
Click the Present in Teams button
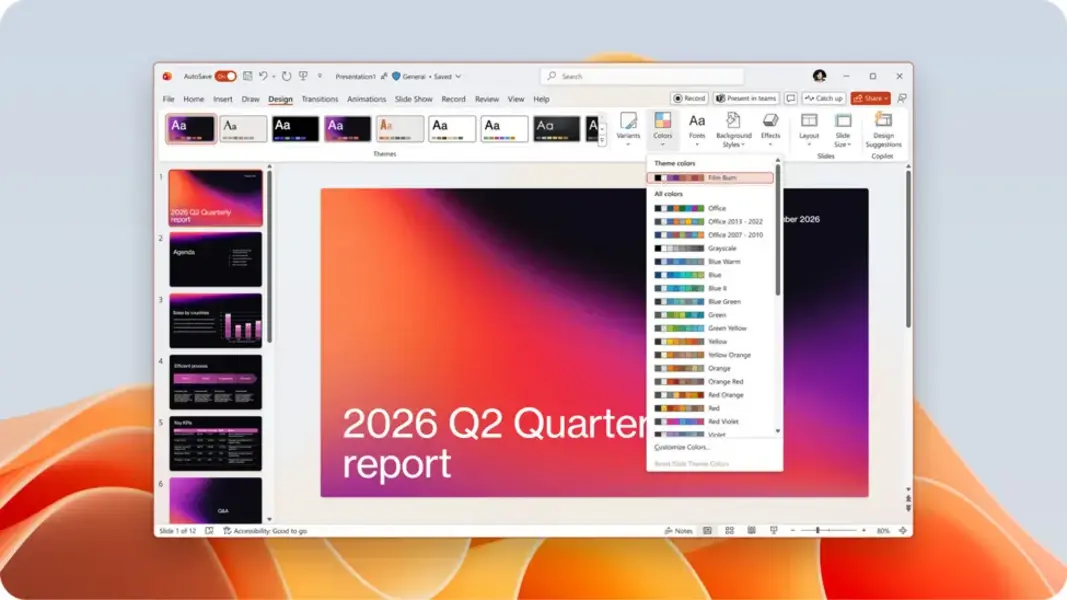coord(746,99)
